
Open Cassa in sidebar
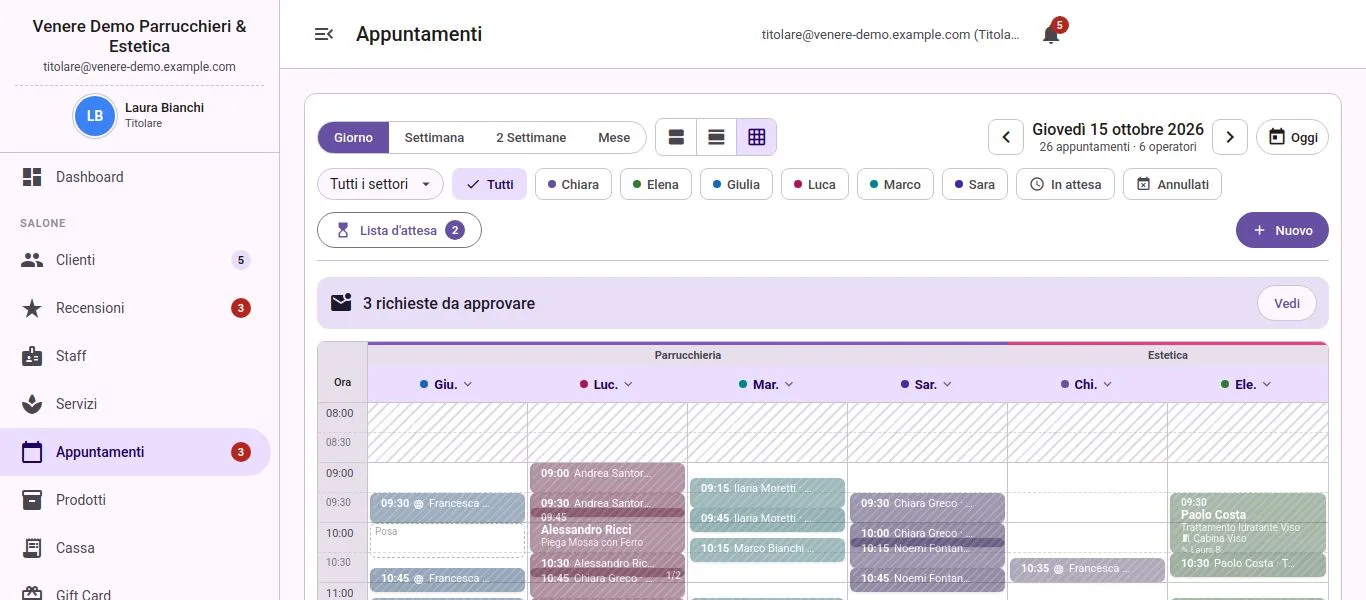(x=135, y=548)
